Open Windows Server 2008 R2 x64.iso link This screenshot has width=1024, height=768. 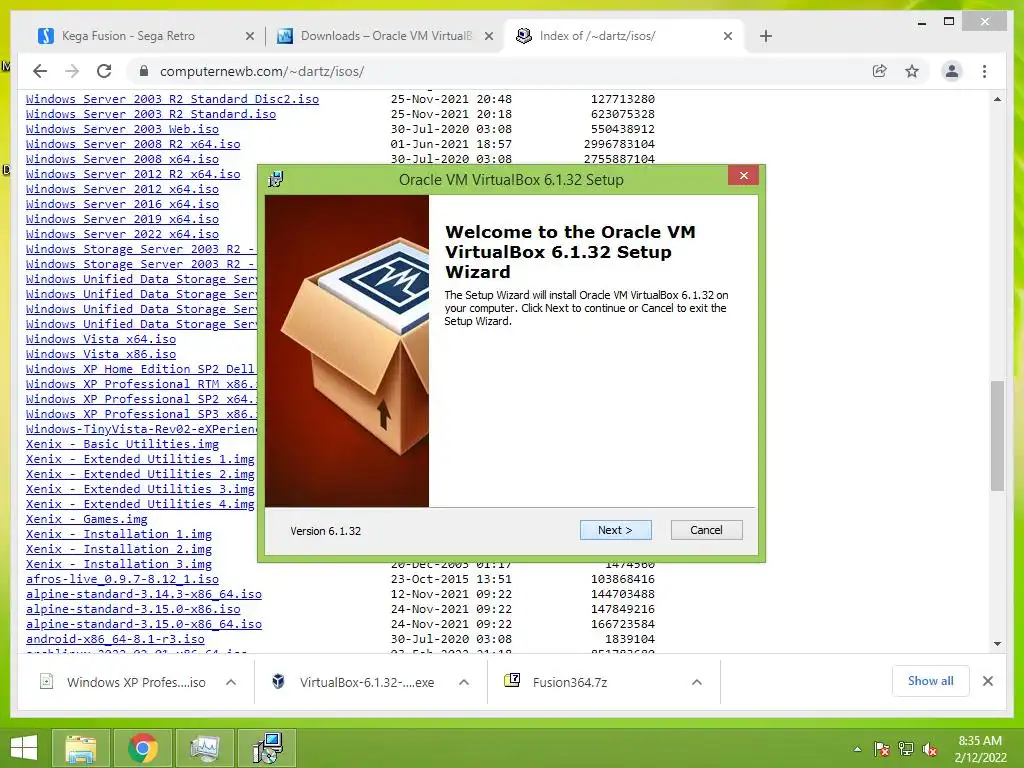pyautogui.click(x=133, y=144)
